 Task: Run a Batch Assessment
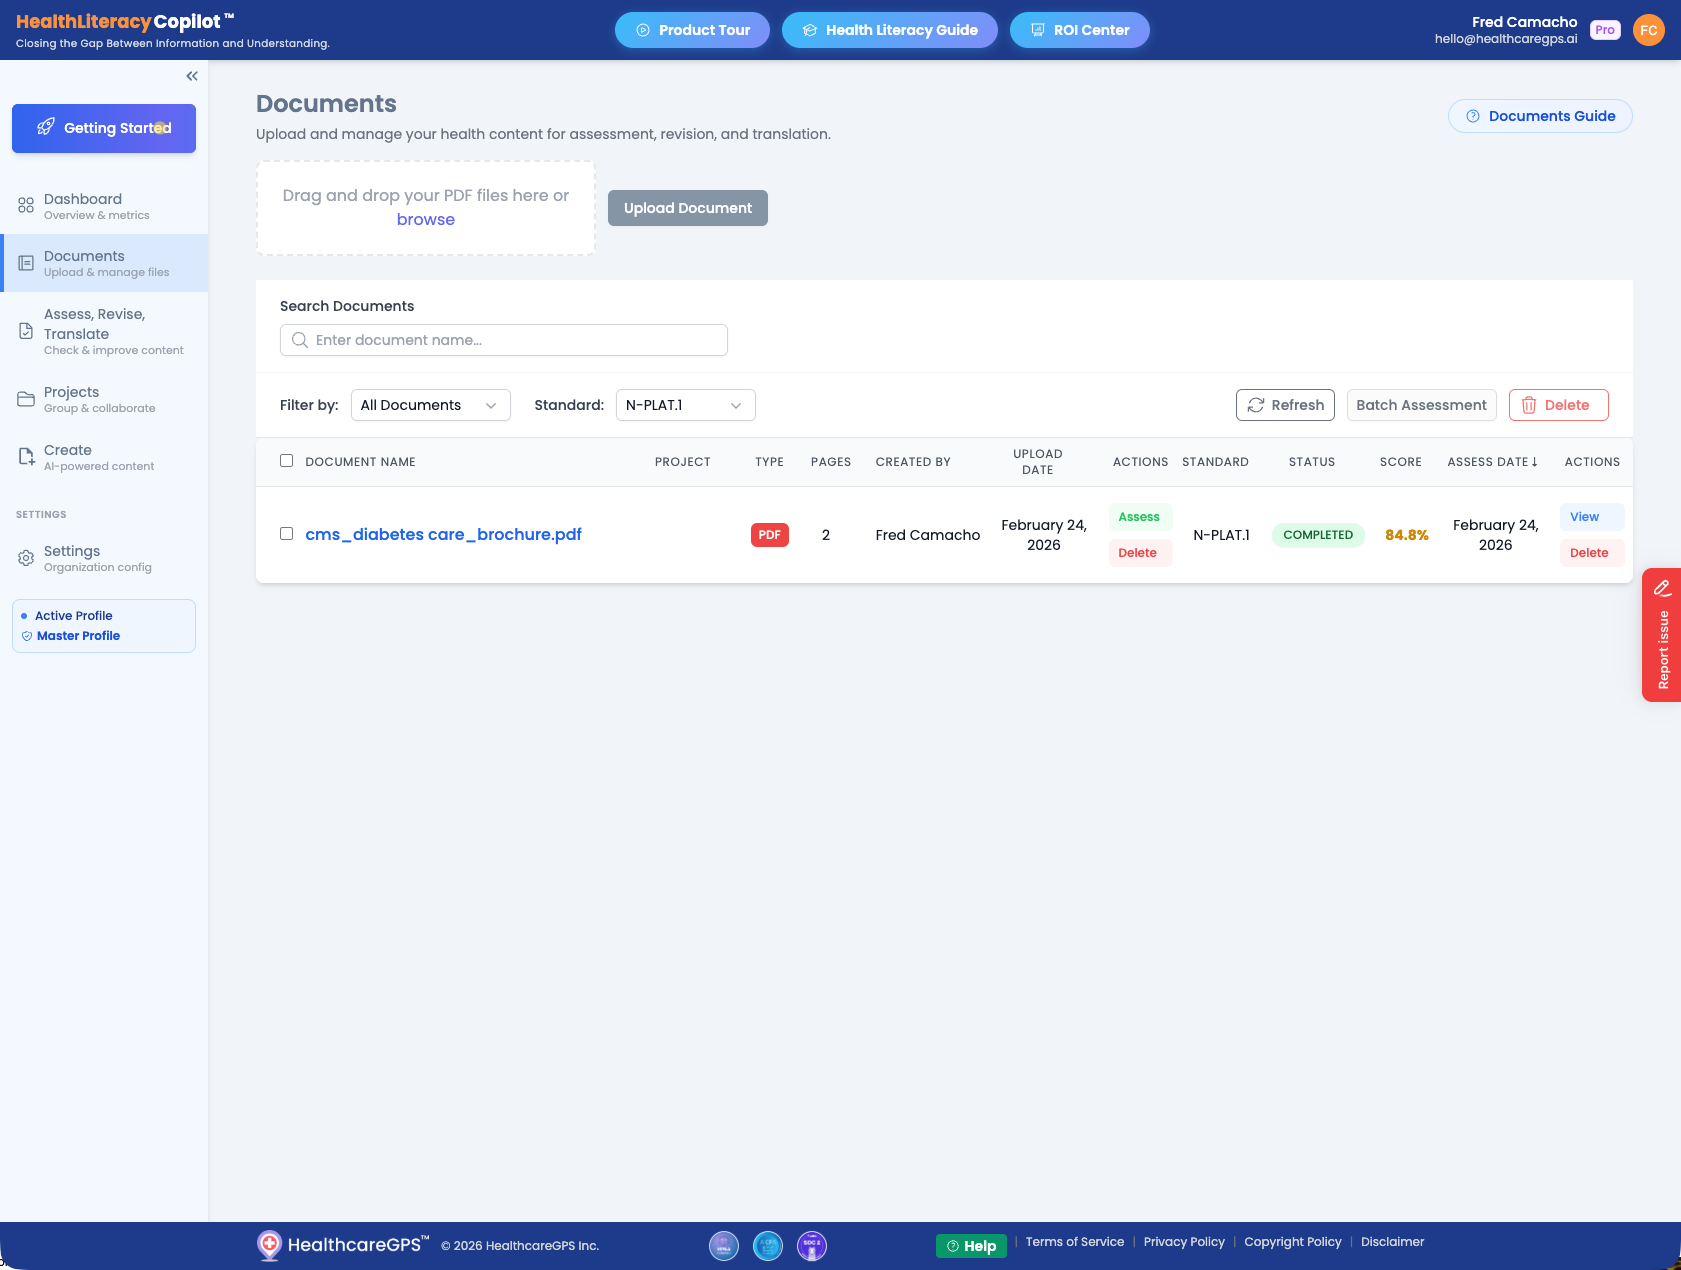pyautogui.click(x=1421, y=405)
